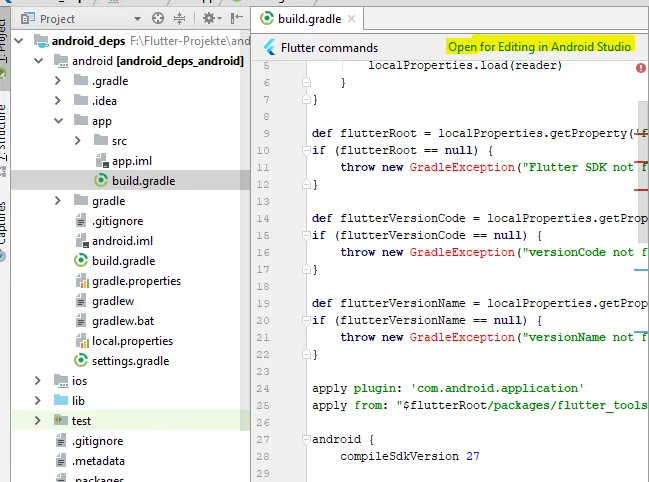
Task: Click the src folder icon
Action: (101, 140)
